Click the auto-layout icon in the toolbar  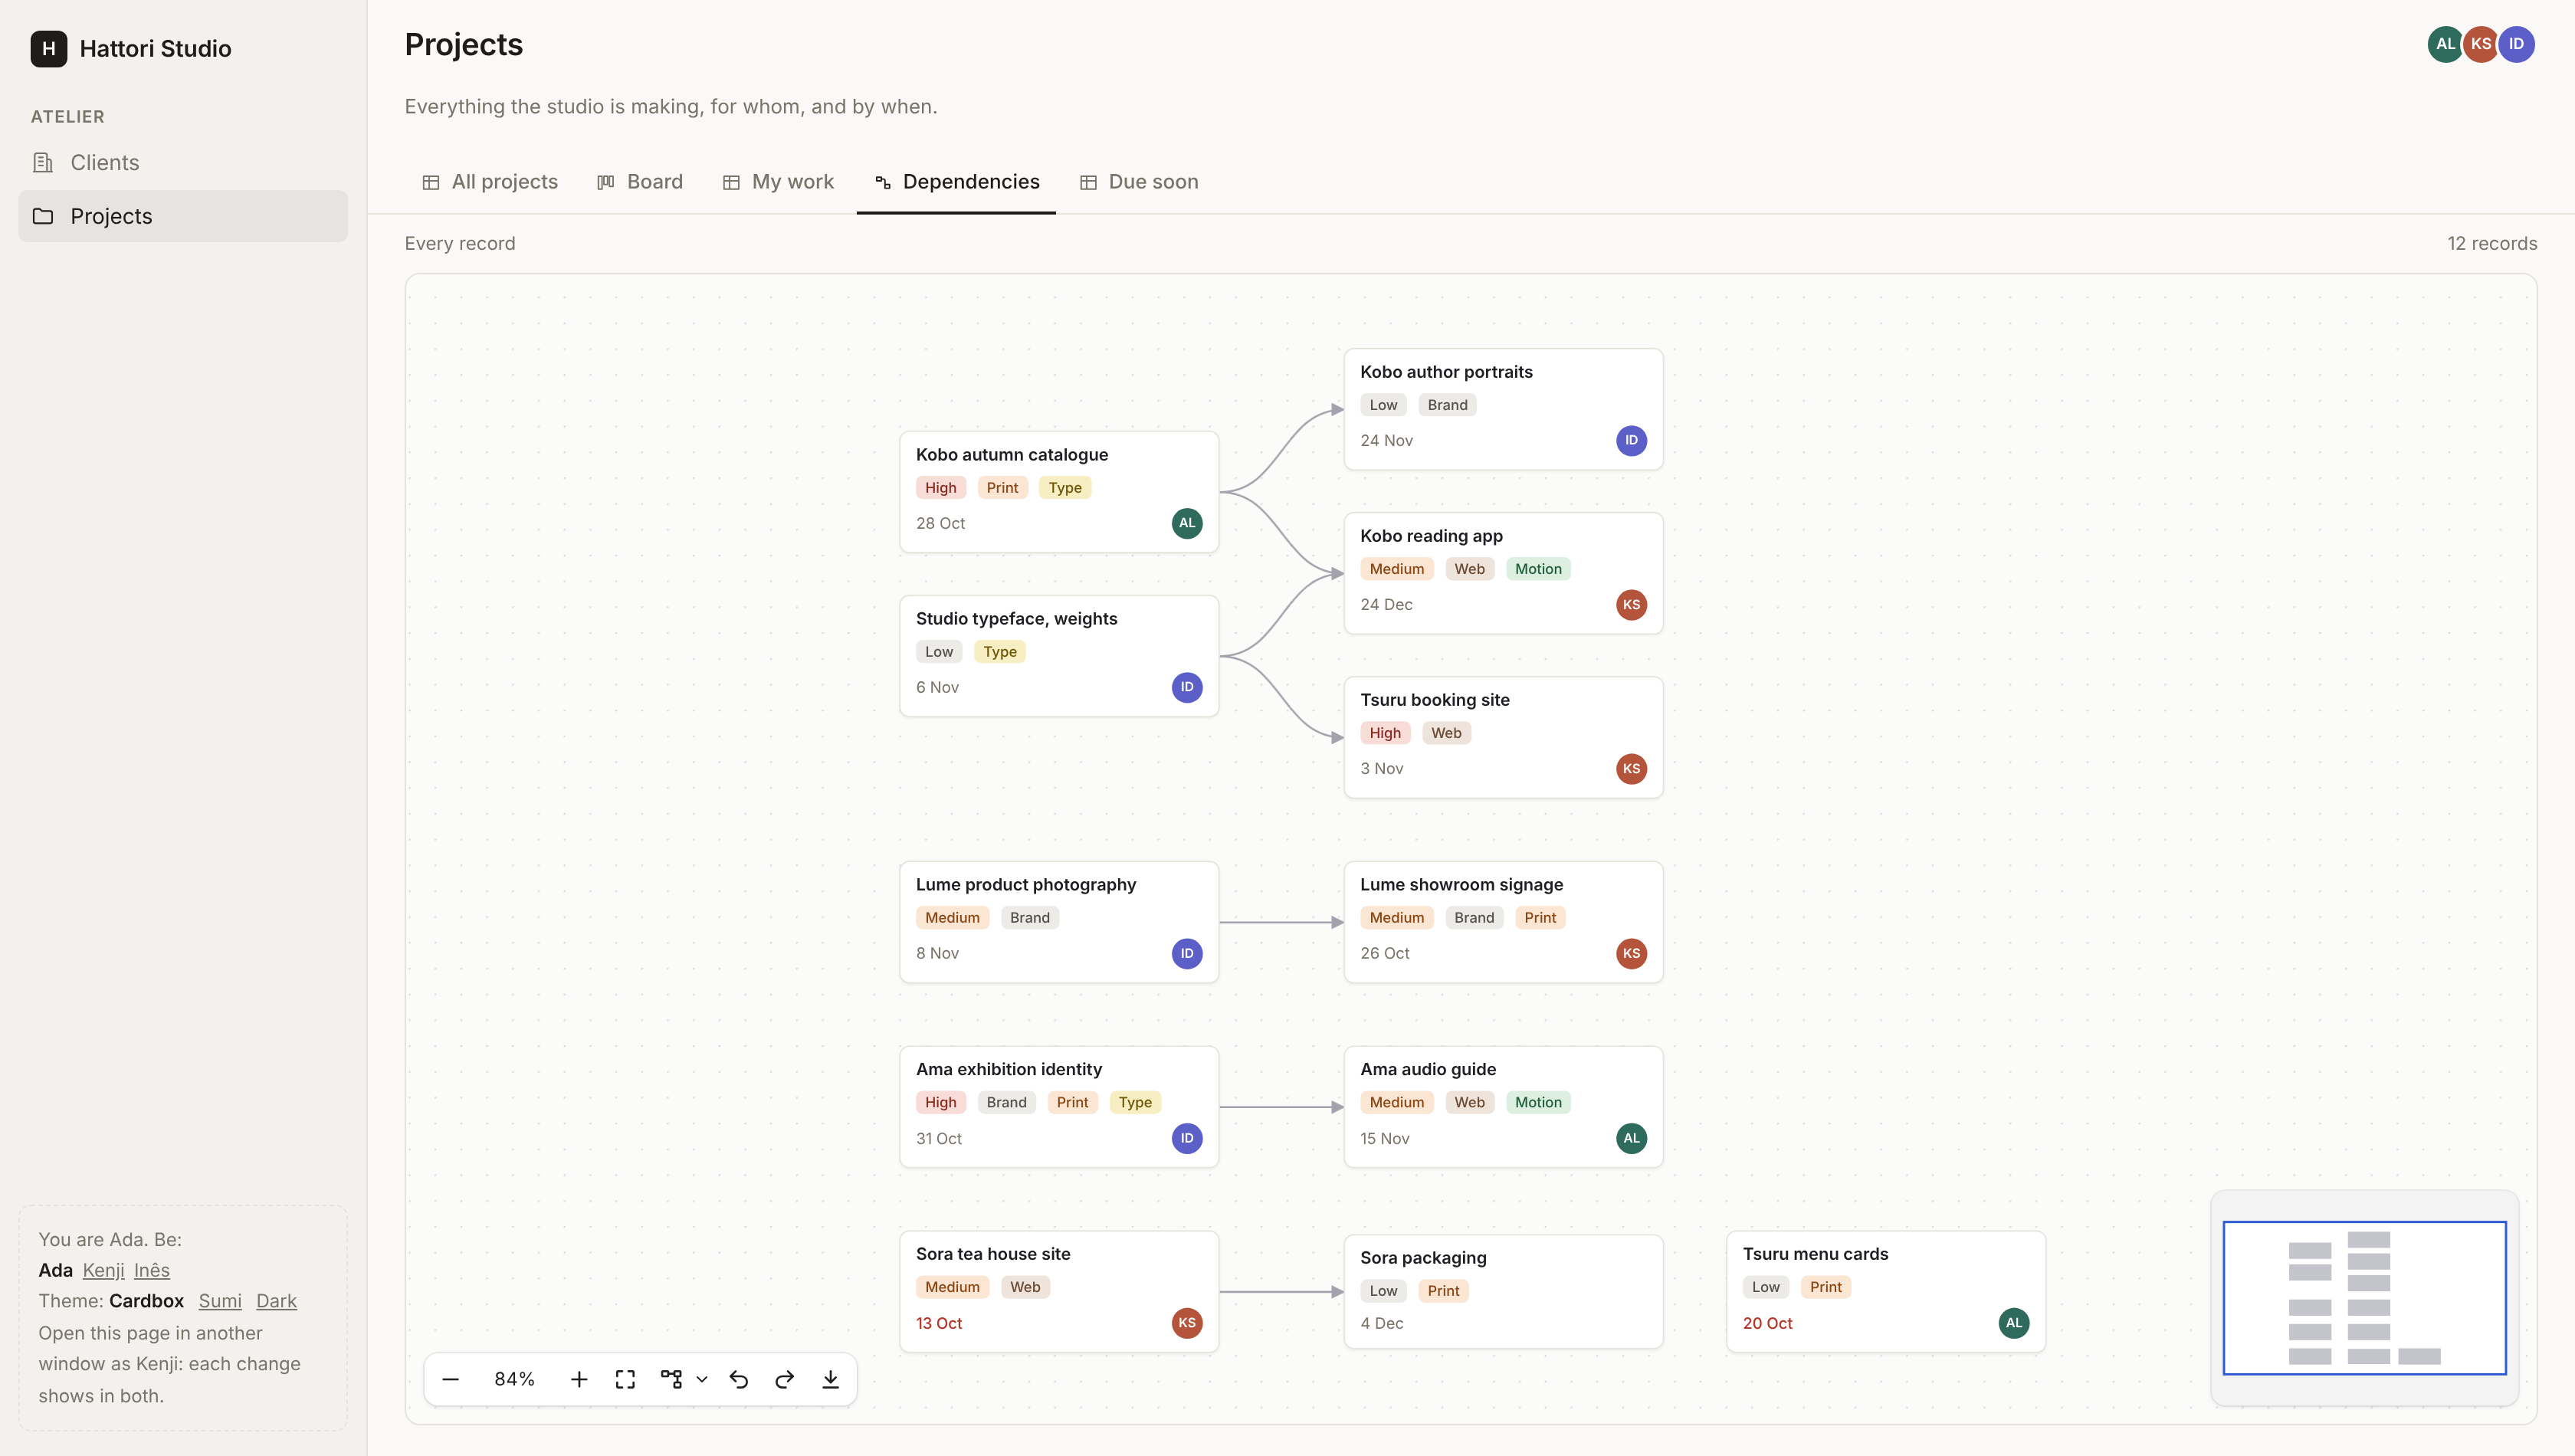(671, 1379)
